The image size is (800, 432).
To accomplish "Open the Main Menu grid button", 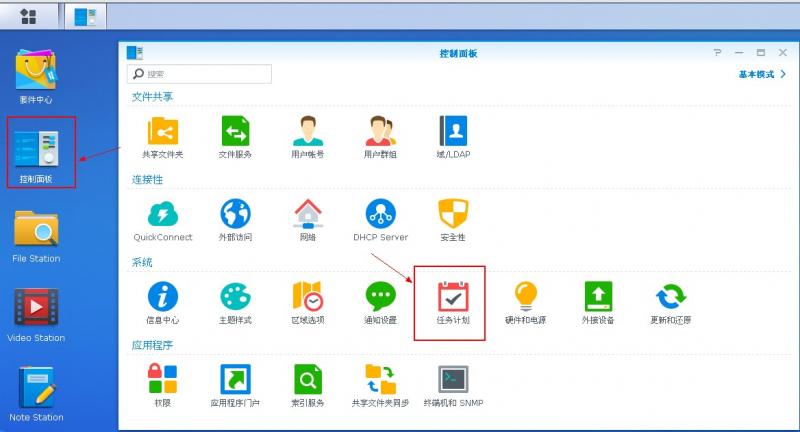I will tap(29, 16).
